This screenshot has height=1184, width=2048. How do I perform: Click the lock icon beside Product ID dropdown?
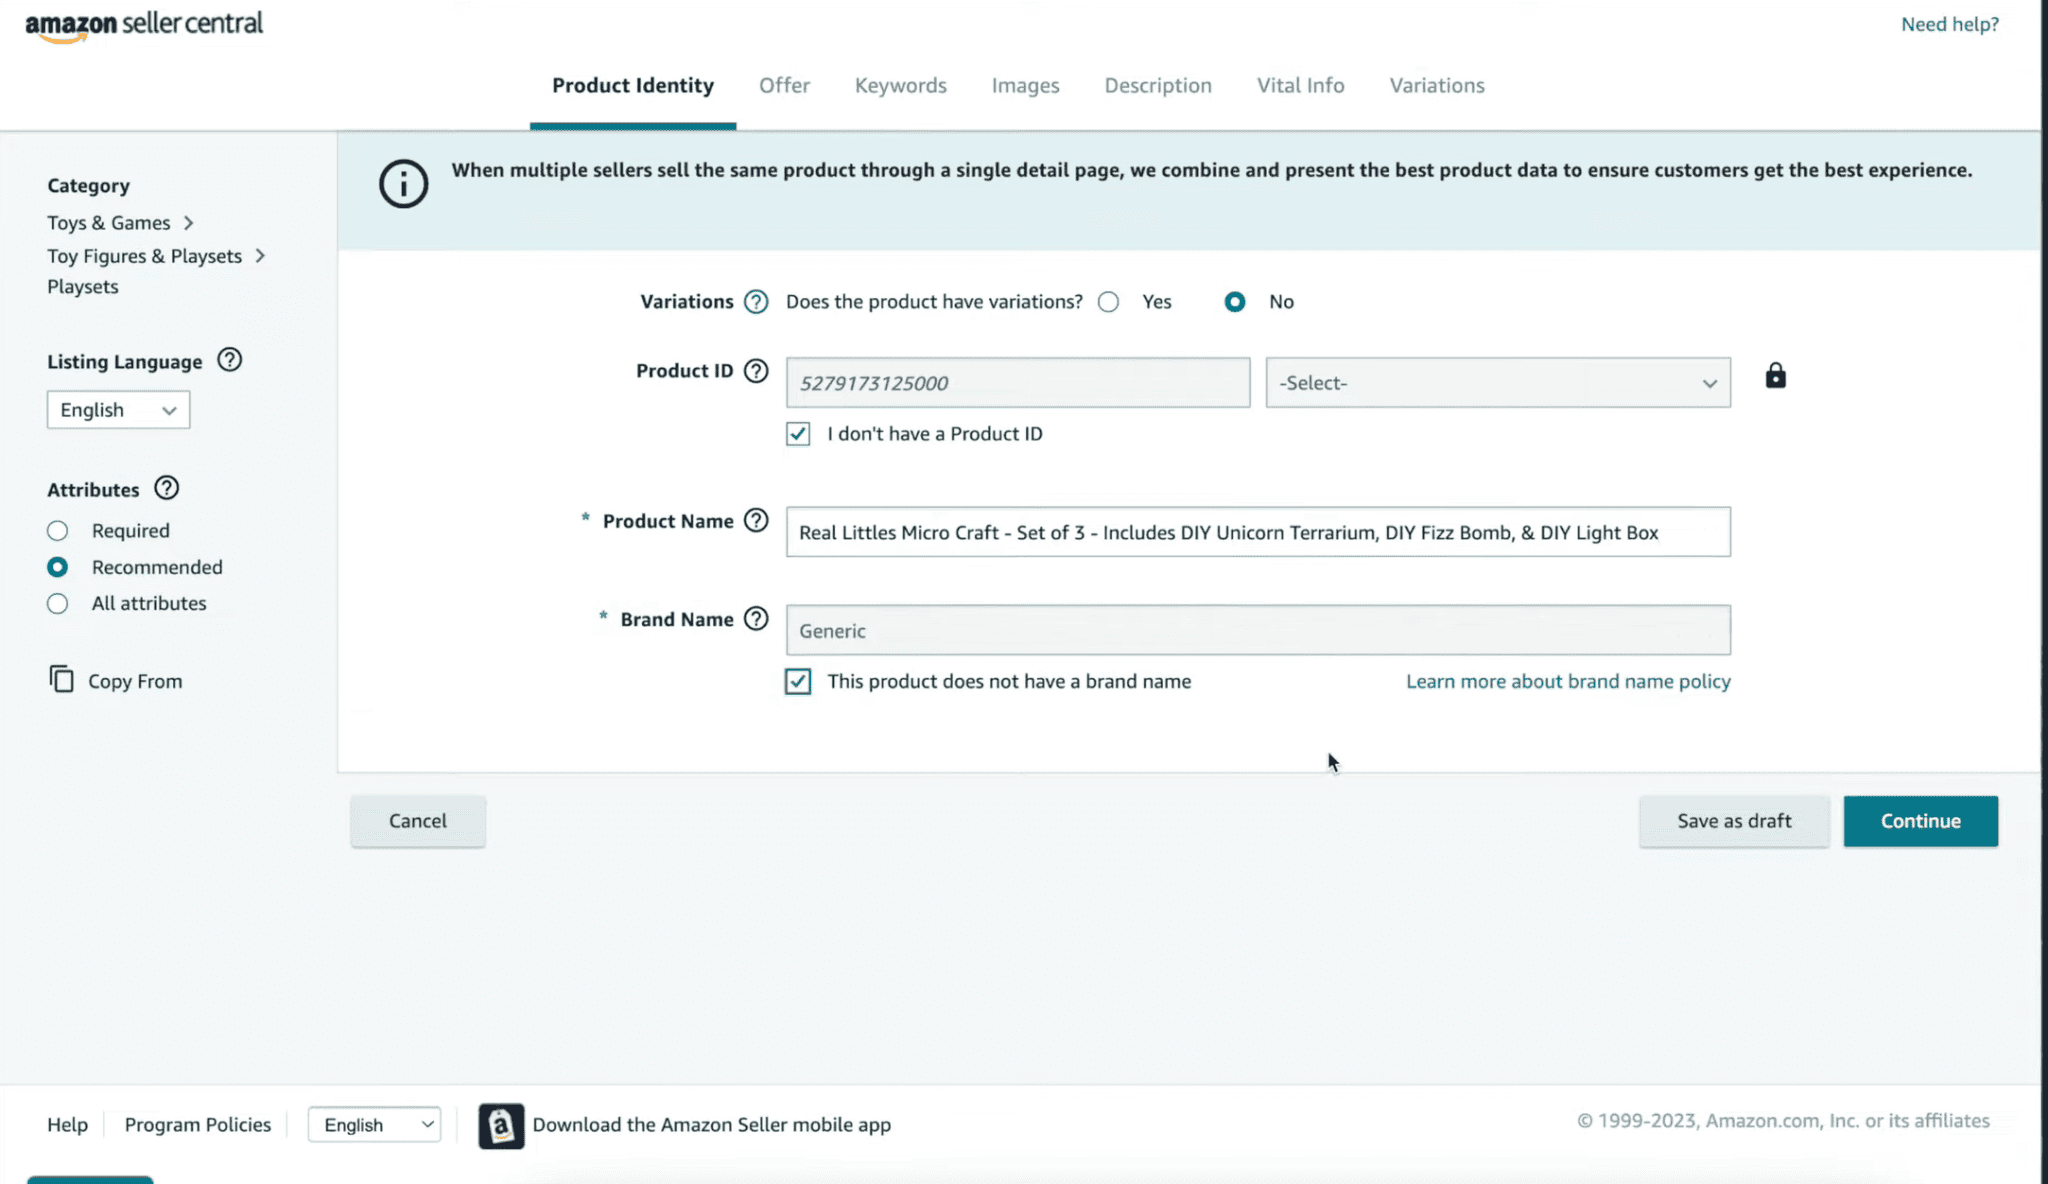point(1775,375)
